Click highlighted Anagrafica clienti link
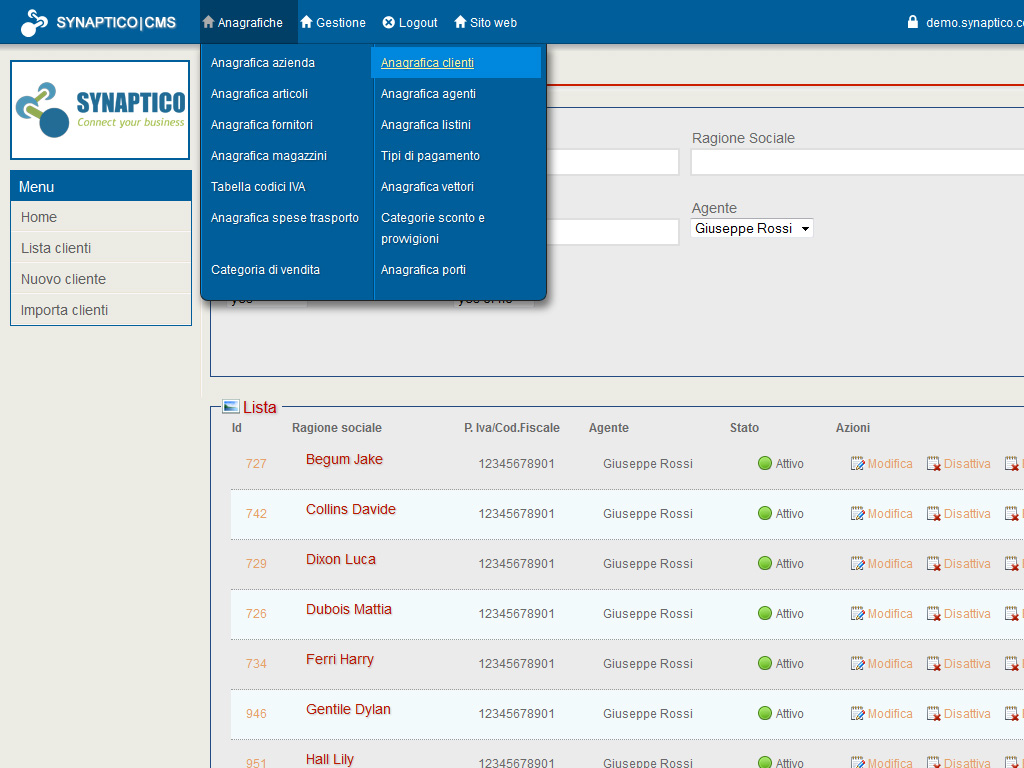The width and height of the screenshot is (1024, 768). pyautogui.click(x=427, y=63)
